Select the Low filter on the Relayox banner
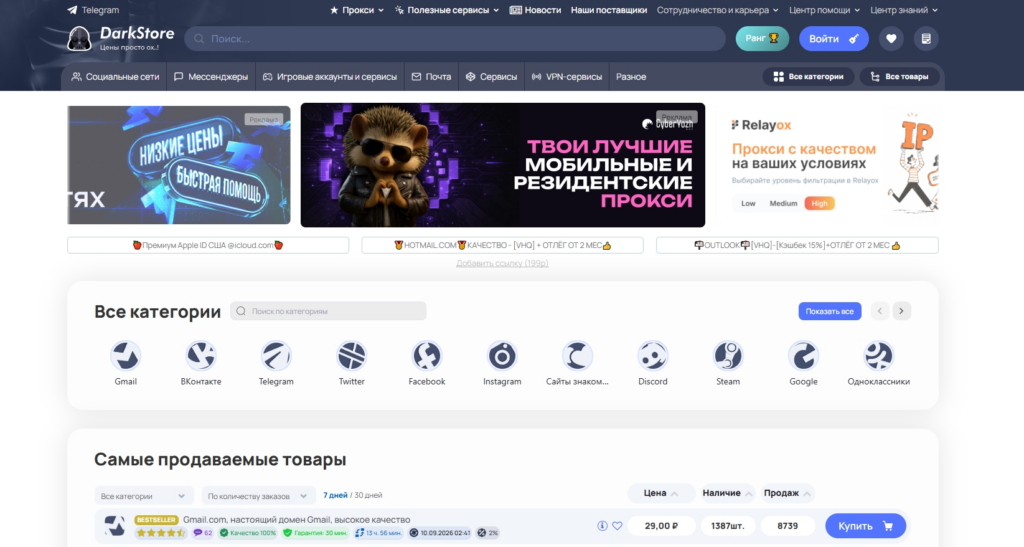Screen dimensions: 1024x547 pyautogui.click(x=748, y=204)
